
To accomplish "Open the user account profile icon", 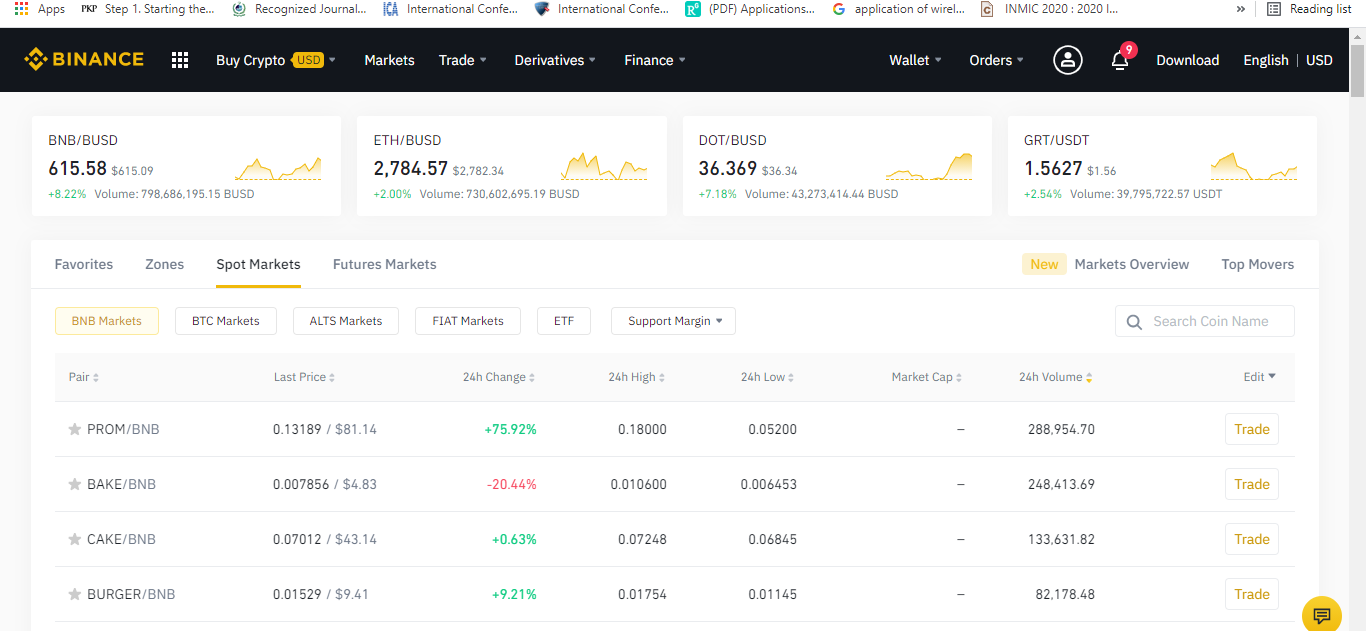I will tap(1068, 60).
